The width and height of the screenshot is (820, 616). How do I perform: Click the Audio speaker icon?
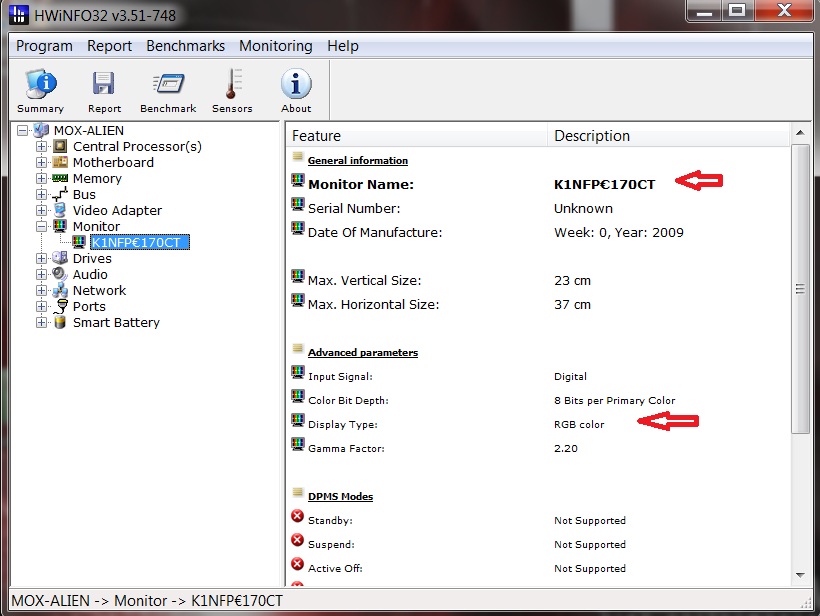pyautogui.click(x=60, y=274)
